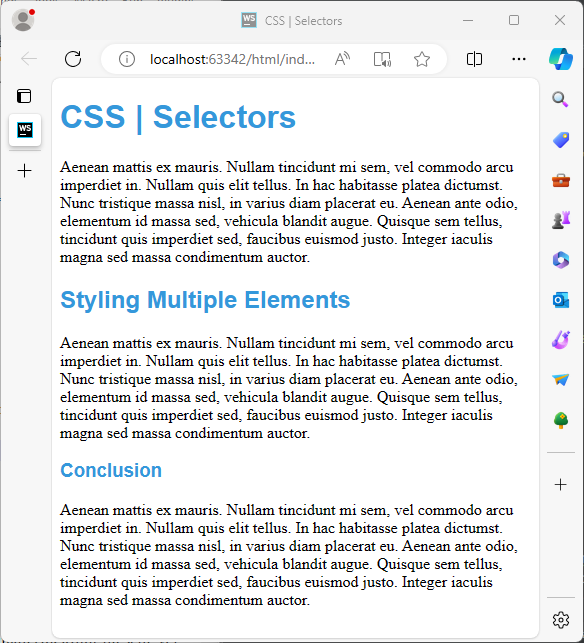The height and width of the screenshot is (643, 584).
Task: Add this page to favorites
Action: click(x=422, y=59)
